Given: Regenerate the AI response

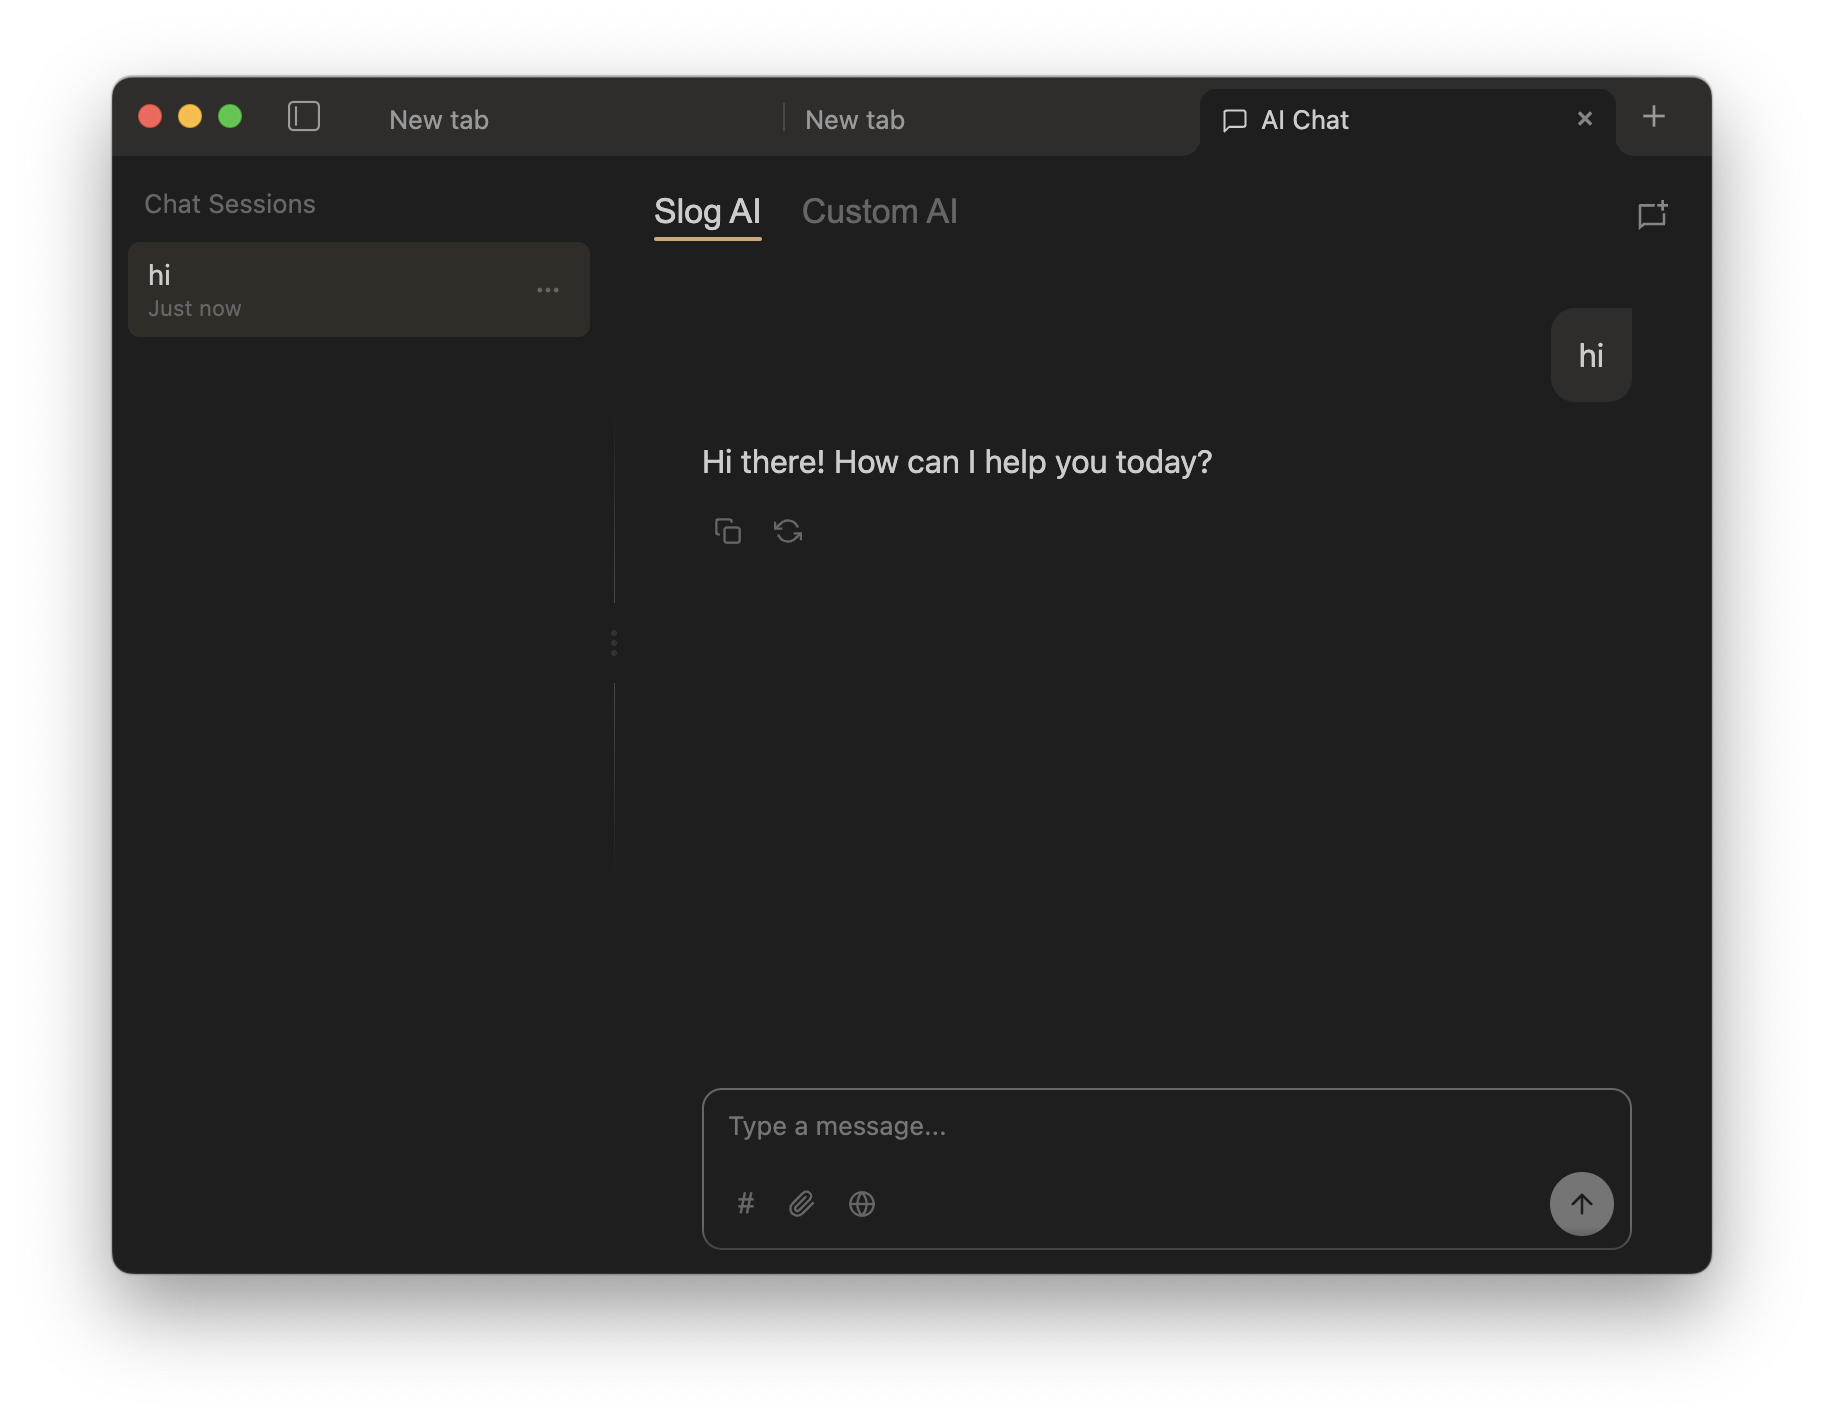Looking at the screenshot, I should coord(788,531).
